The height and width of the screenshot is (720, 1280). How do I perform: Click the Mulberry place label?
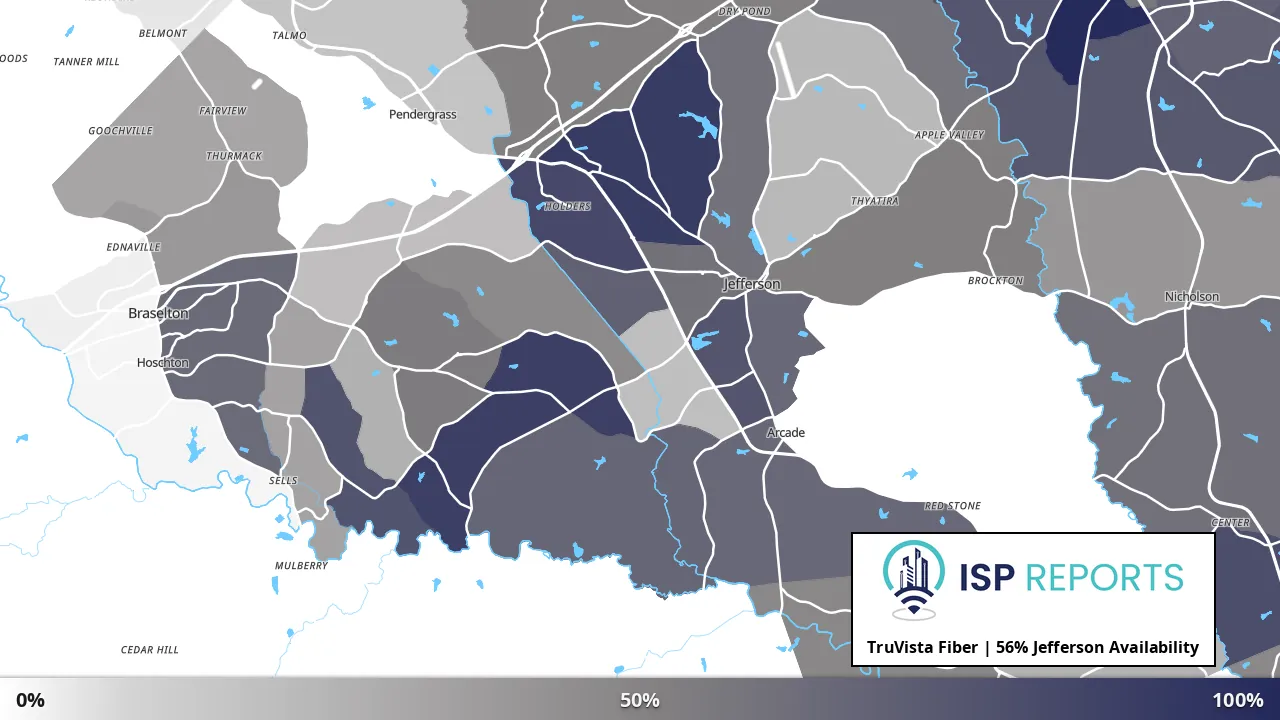(301, 565)
